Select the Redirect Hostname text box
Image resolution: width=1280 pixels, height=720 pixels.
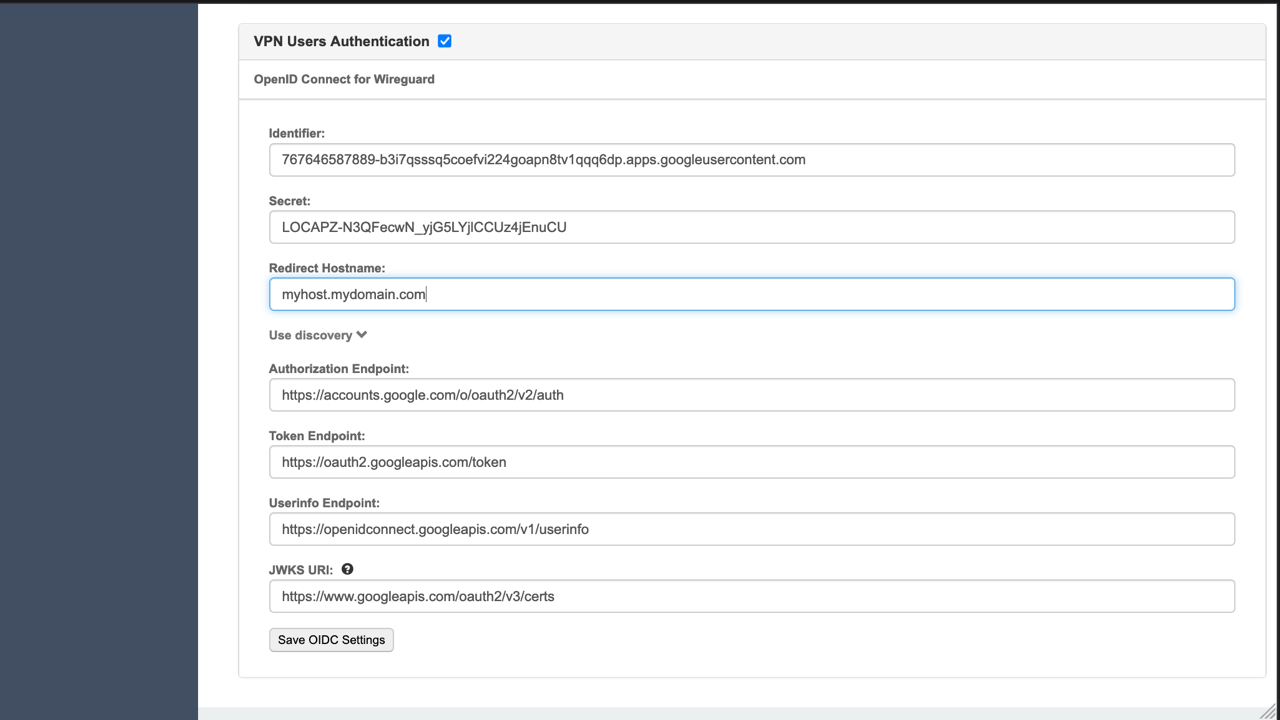click(x=751, y=294)
